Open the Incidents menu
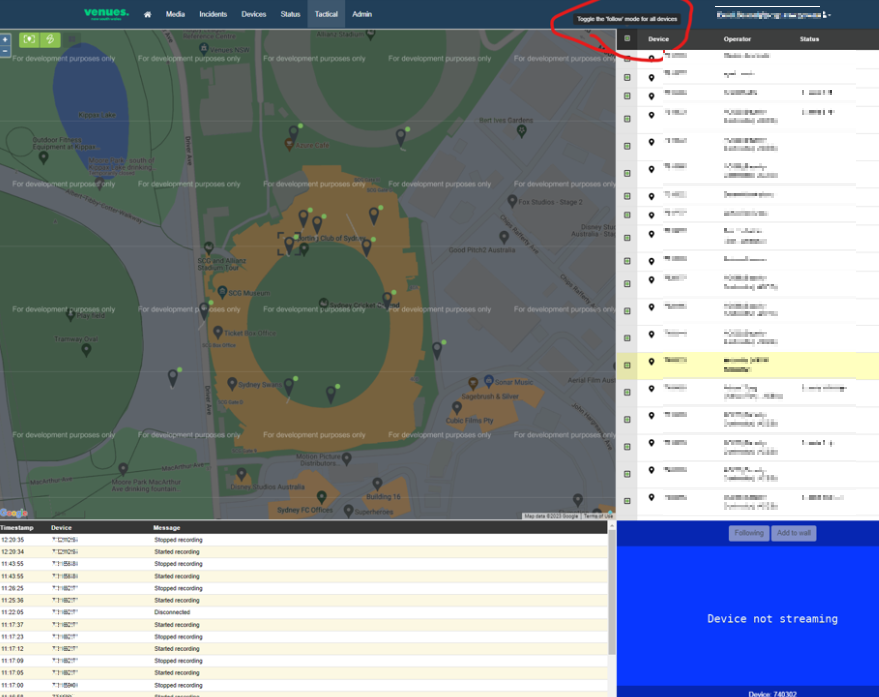This screenshot has height=697, width=879. point(213,15)
